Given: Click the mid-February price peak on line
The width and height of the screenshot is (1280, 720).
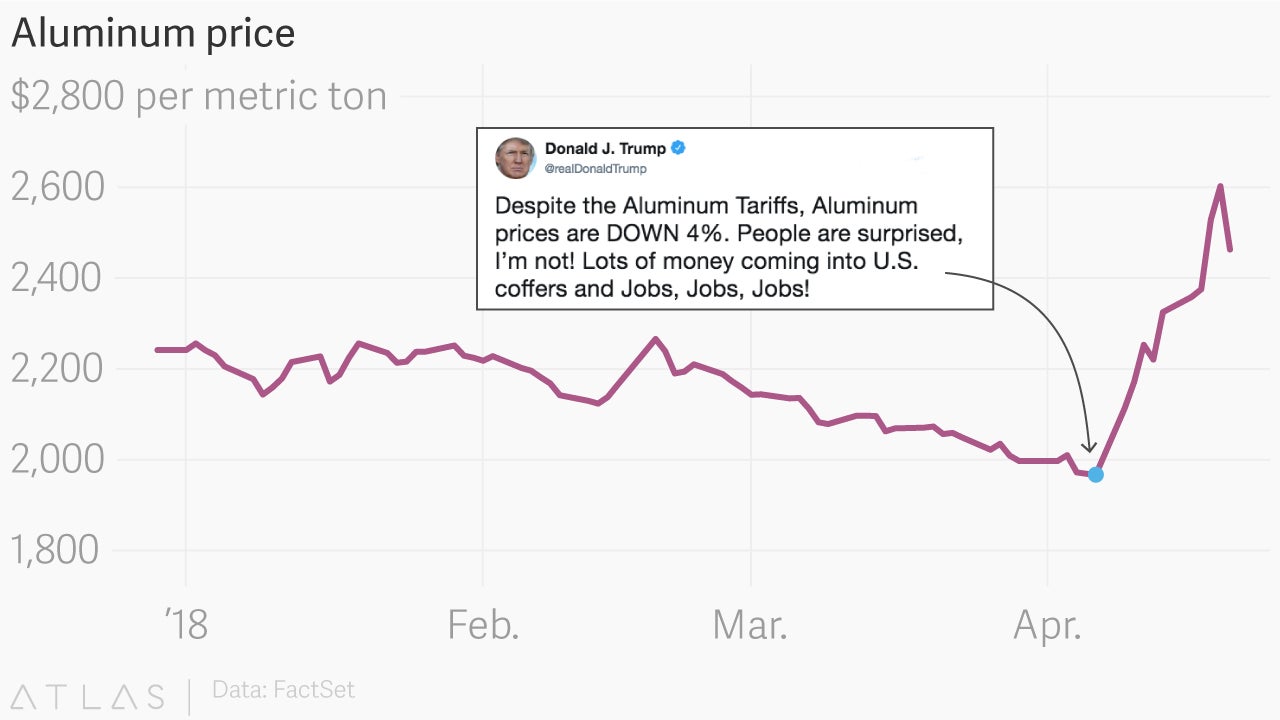Looking at the screenshot, I should (655, 339).
